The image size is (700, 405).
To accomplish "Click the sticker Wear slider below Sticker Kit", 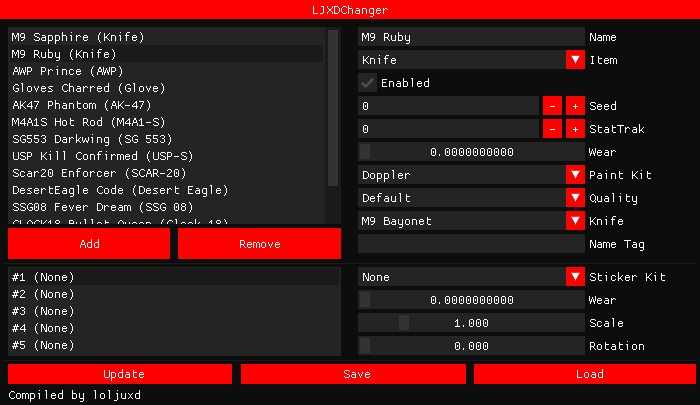I will 471,300.
